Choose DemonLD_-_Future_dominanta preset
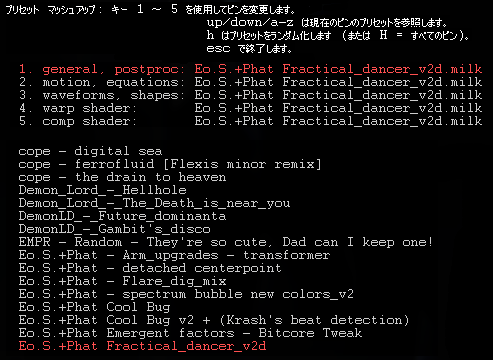This screenshot has width=493, height=360. (122, 216)
